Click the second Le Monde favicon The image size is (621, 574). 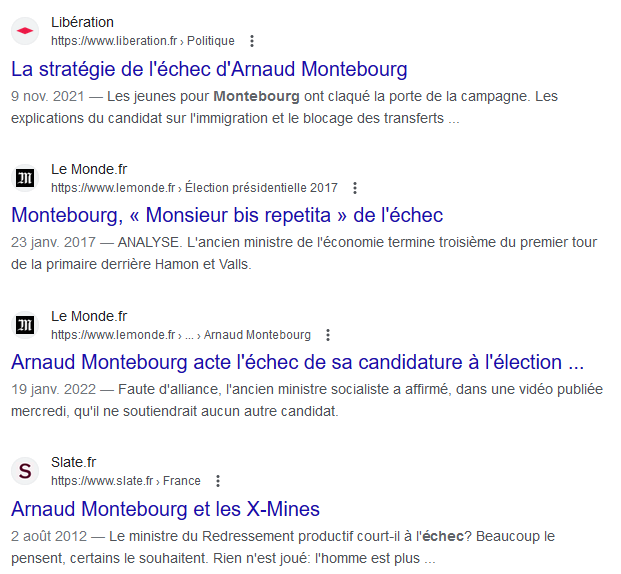pos(25,325)
